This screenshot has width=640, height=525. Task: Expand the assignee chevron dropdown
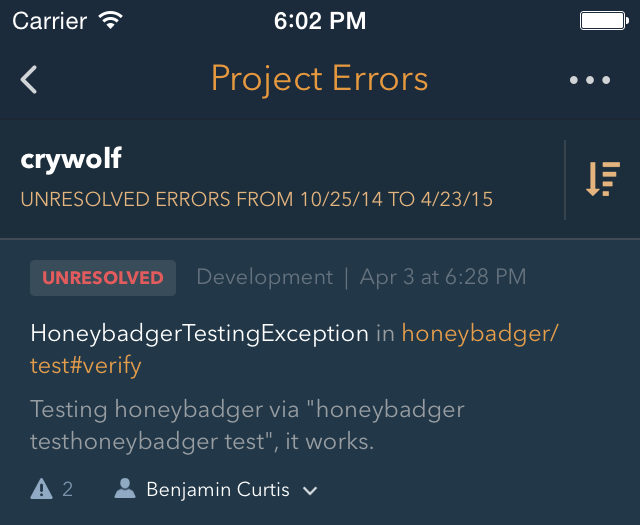coord(310,490)
